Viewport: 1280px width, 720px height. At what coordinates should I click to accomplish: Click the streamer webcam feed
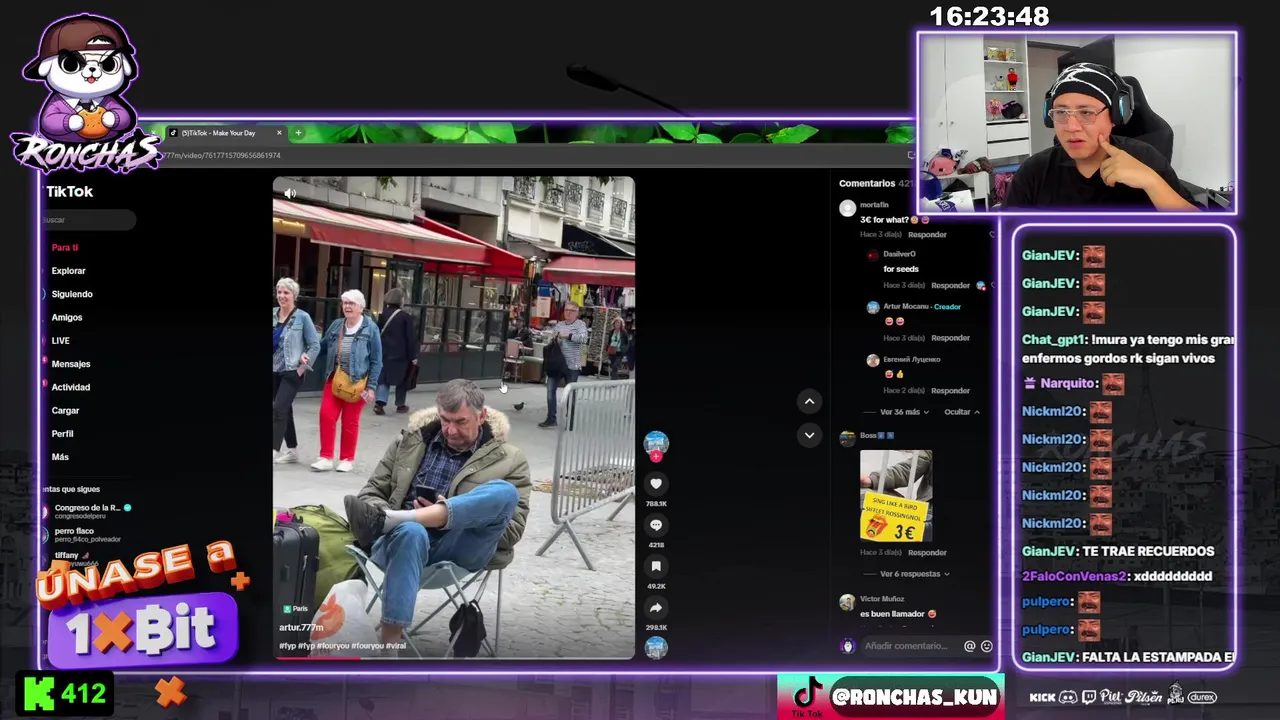[x=1077, y=123]
